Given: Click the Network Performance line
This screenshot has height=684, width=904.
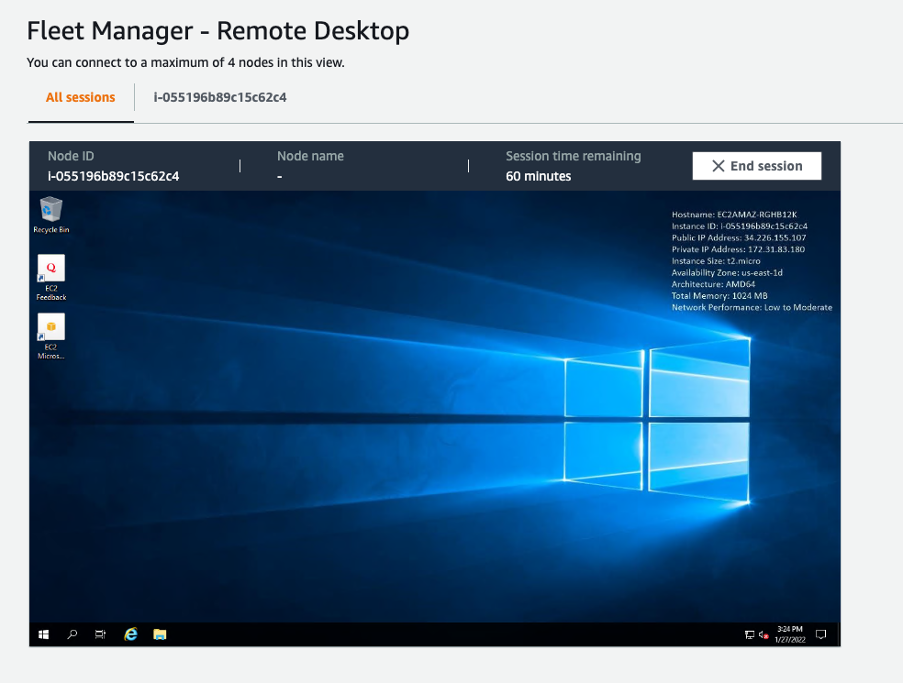Looking at the screenshot, I should [752, 307].
